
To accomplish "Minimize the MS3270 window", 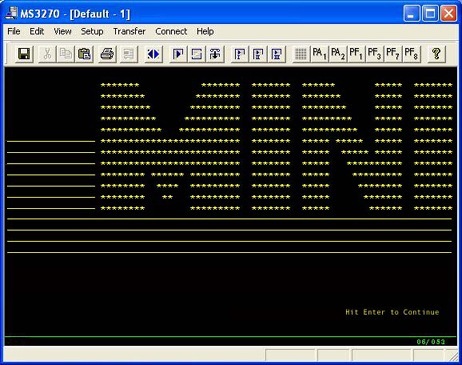I will click(x=411, y=14).
